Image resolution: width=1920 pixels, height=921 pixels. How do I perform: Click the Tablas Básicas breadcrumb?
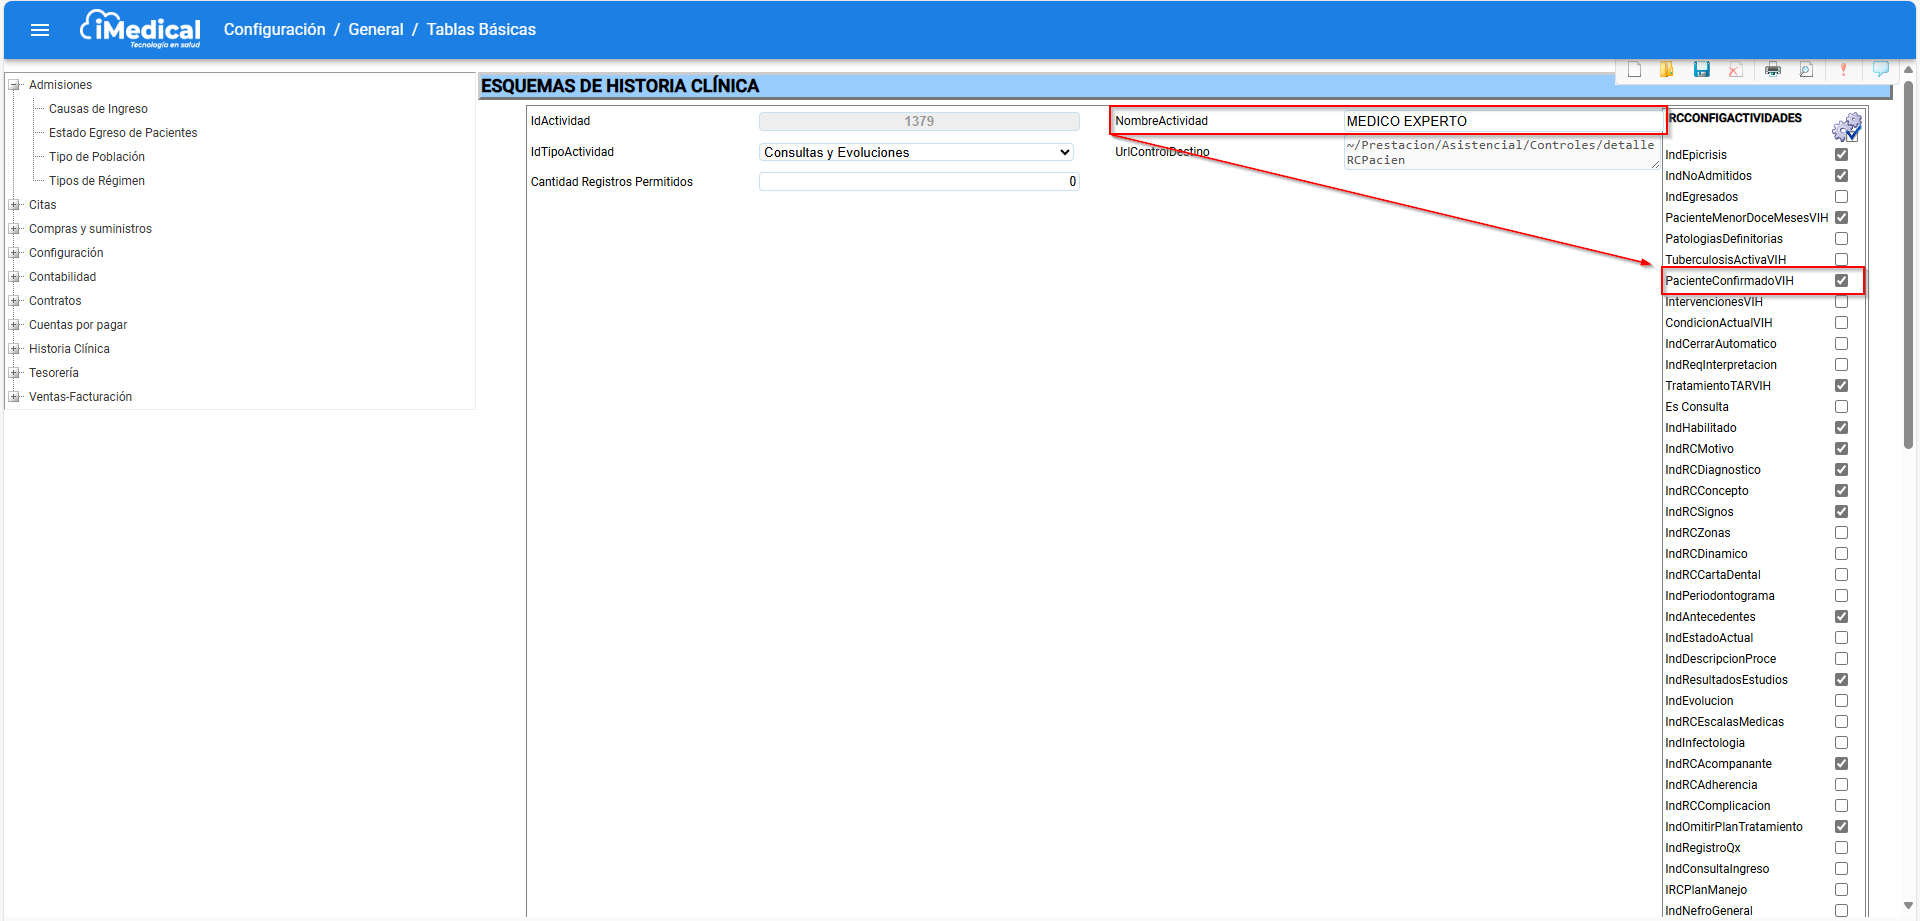pos(481,30)
